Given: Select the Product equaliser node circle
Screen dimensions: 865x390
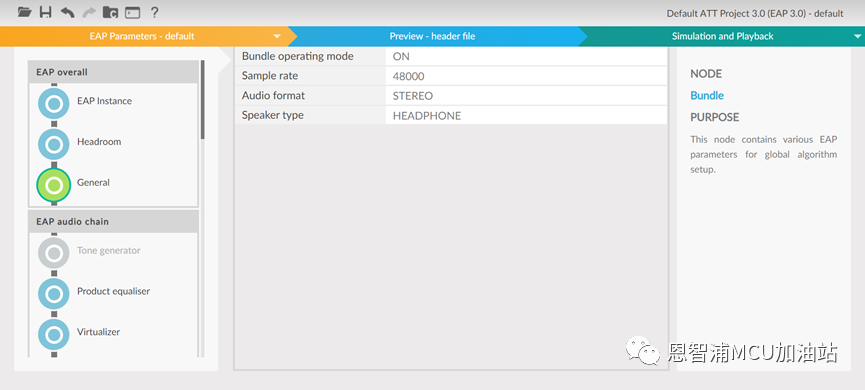Looking at the screenshot, I should tap(54, 293).
